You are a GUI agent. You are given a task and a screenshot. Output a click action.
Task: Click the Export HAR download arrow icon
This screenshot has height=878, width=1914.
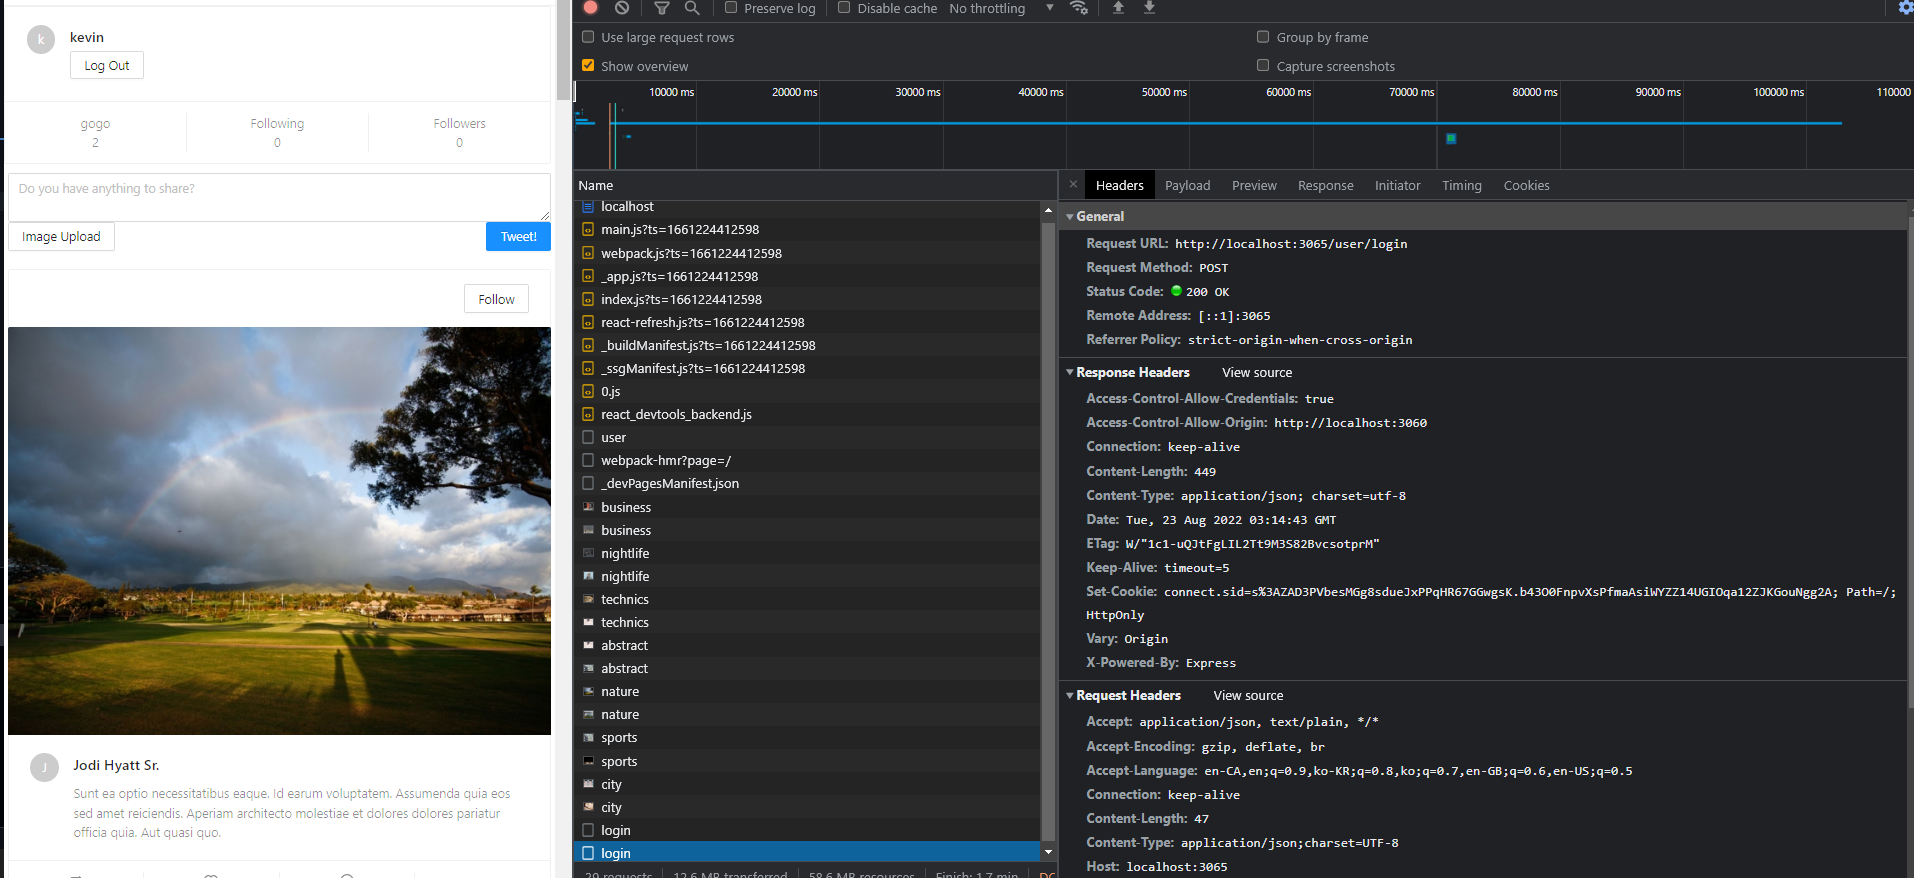pyautogui.click(x=1149, y=7)
